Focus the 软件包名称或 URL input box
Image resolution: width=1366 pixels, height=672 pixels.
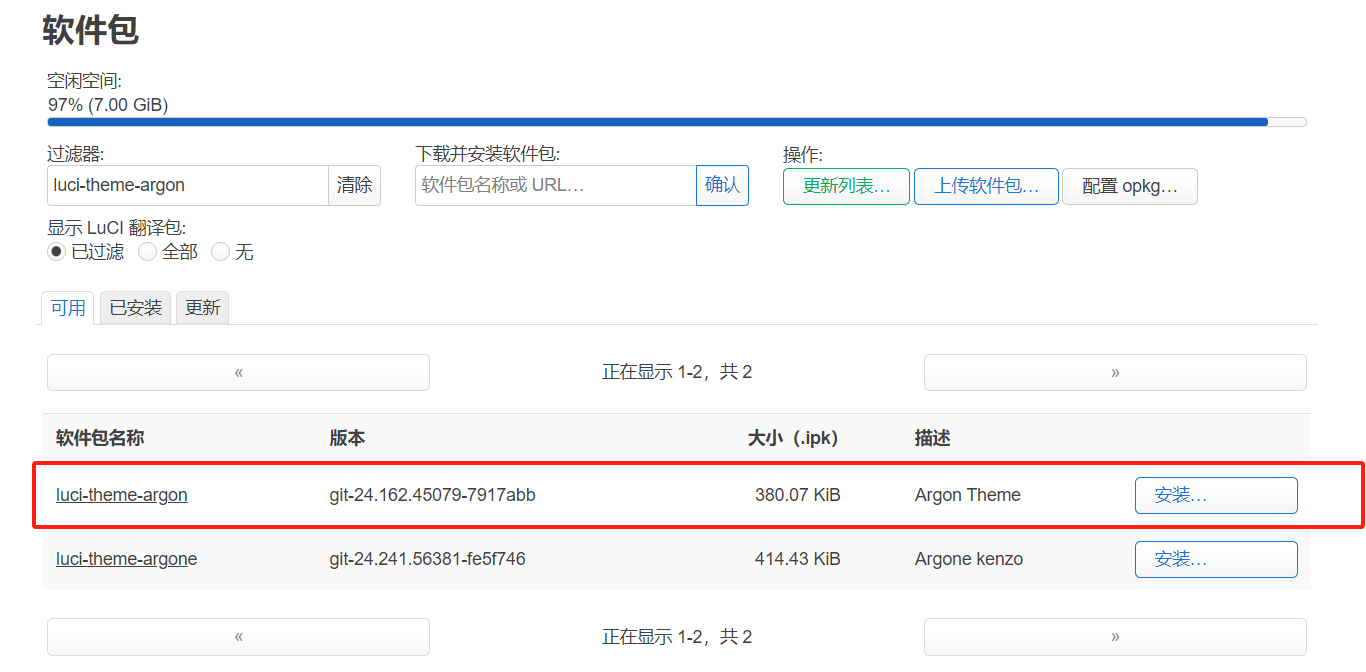[x=555, y=185]
